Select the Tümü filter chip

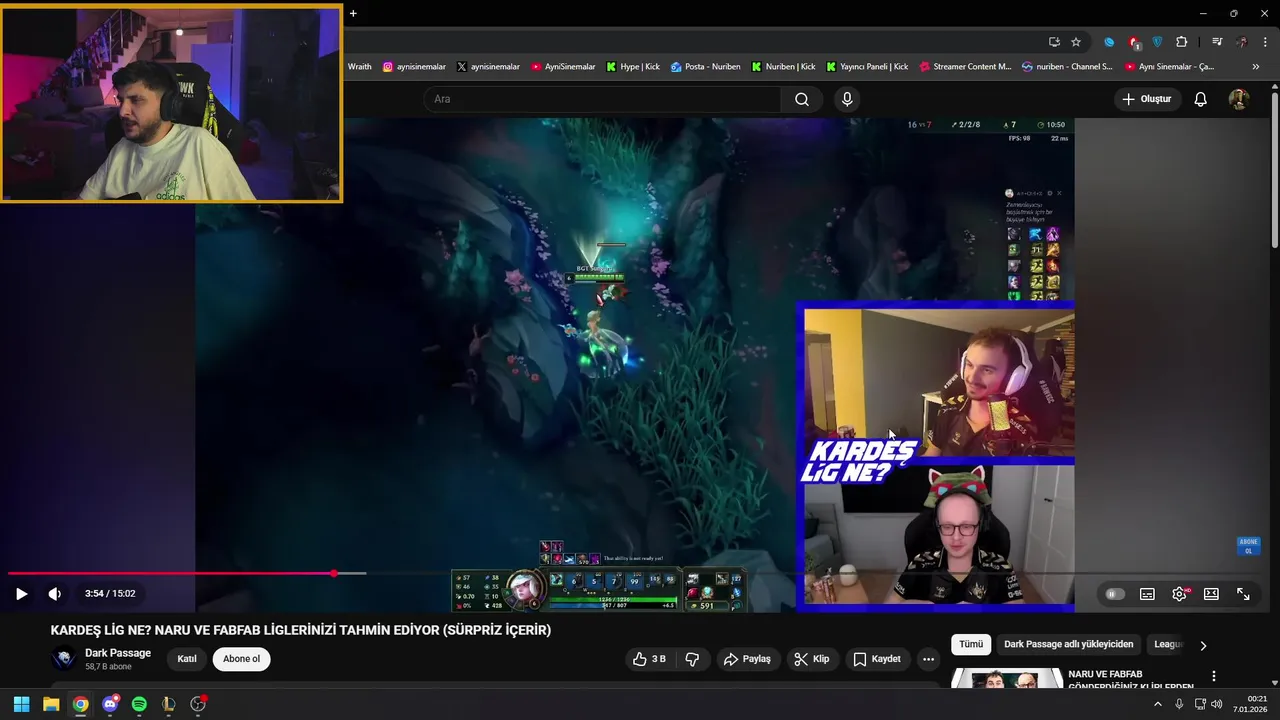[971, 645]
